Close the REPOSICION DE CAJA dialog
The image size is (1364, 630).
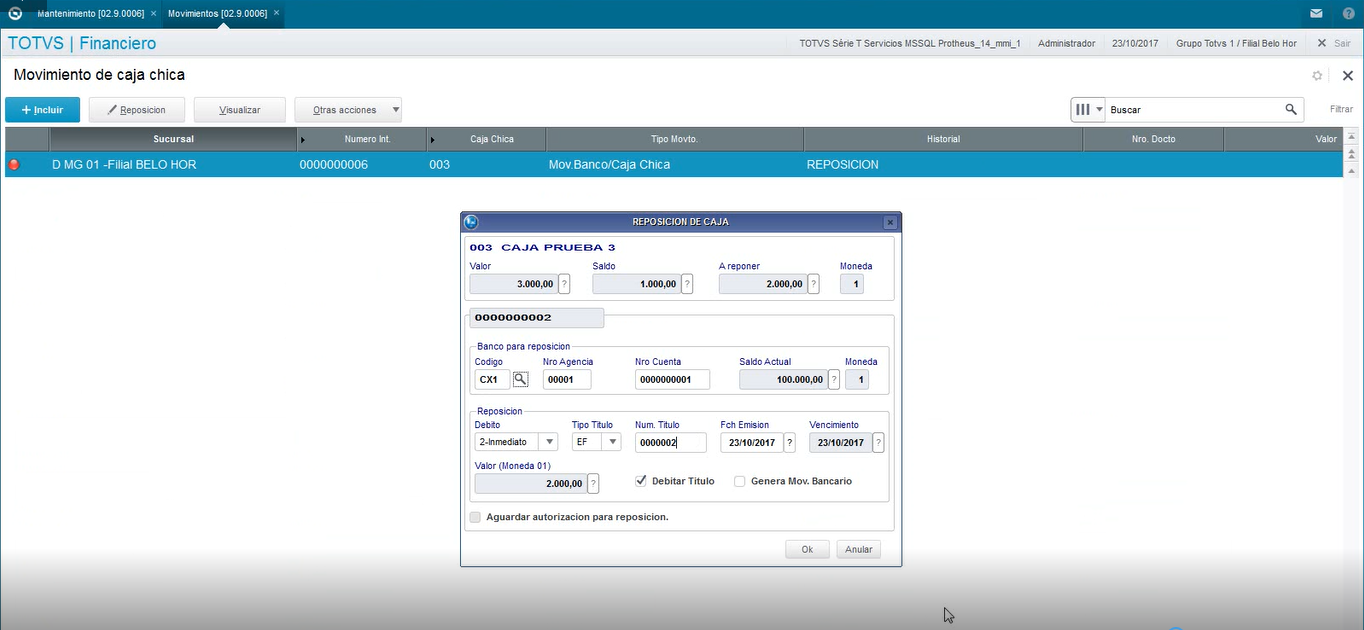tap(890, 222)
